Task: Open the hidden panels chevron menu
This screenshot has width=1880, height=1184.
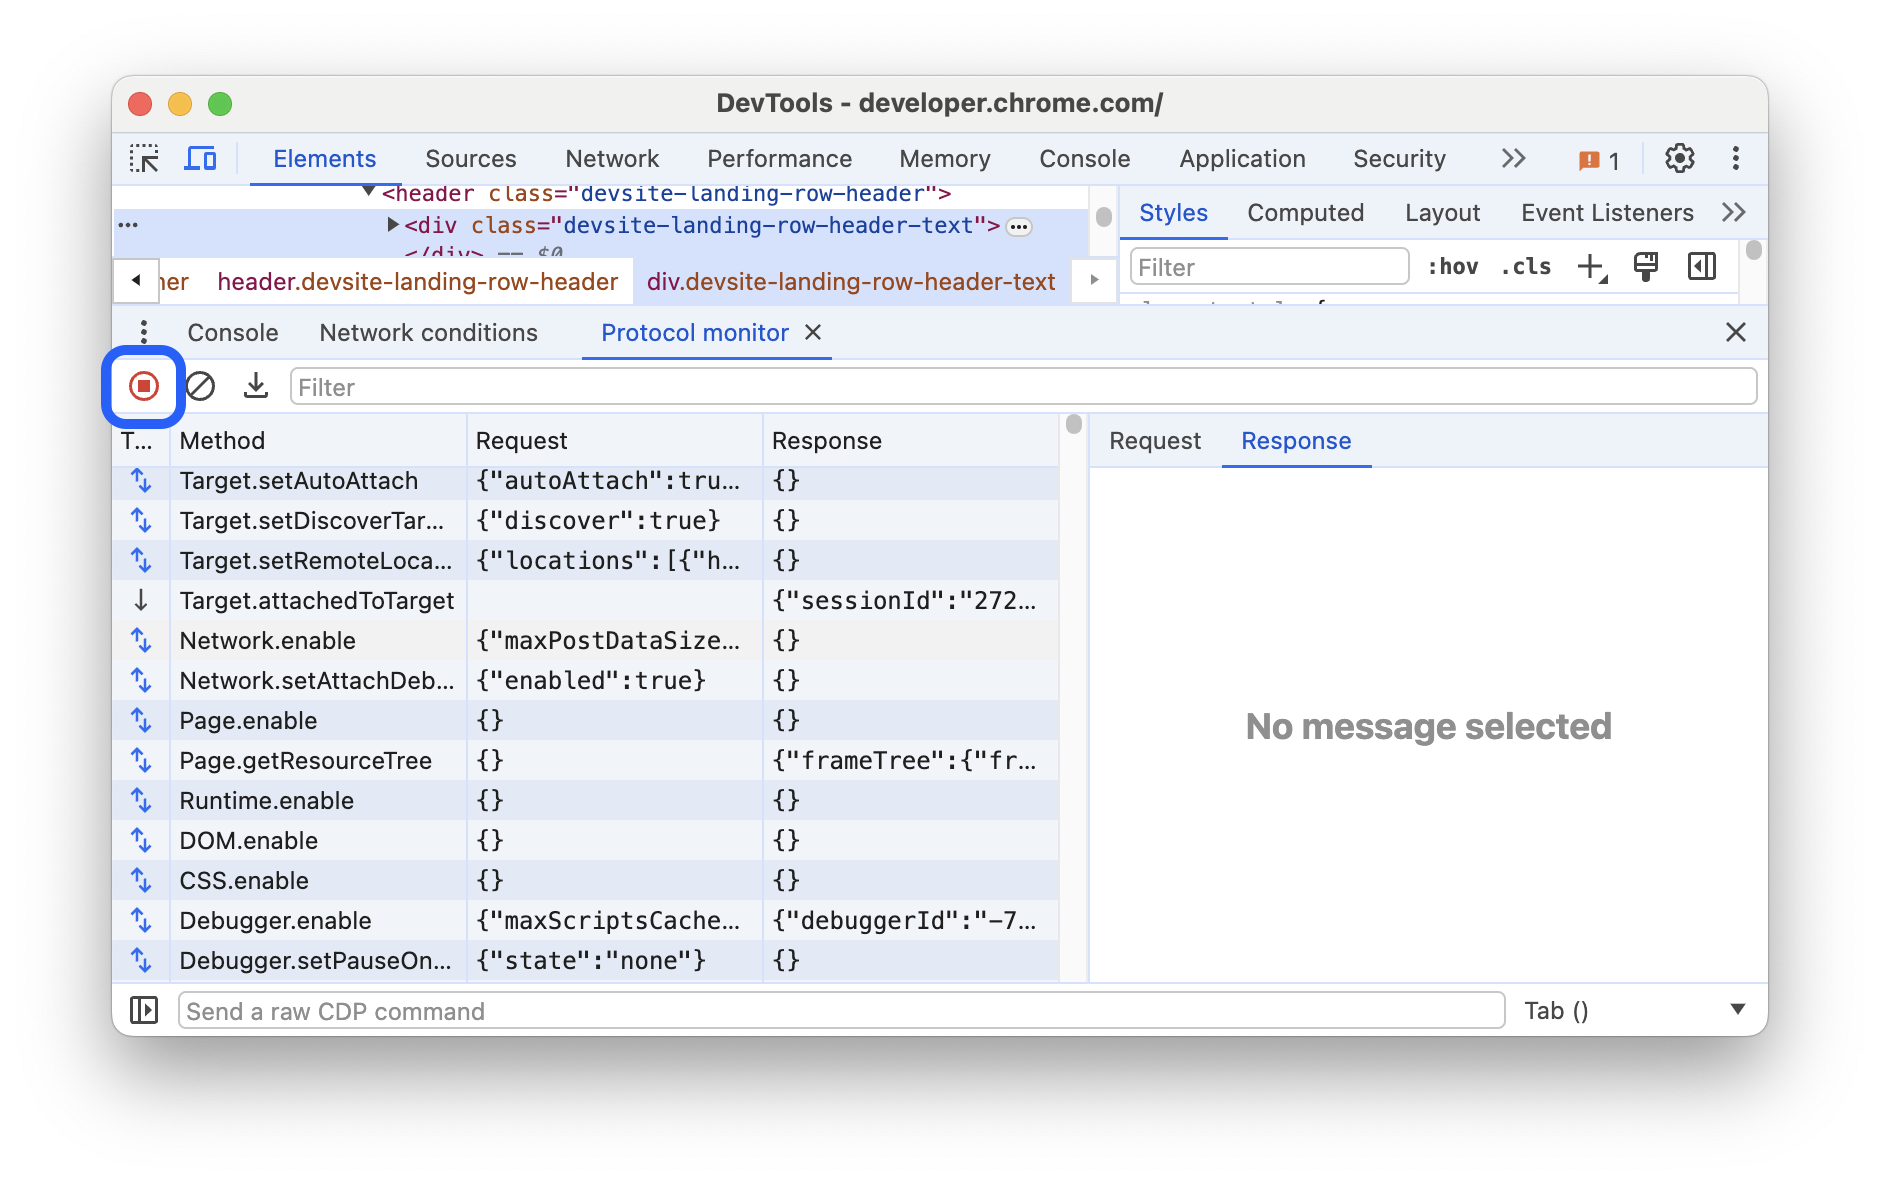Action: tap(1513, 158)
